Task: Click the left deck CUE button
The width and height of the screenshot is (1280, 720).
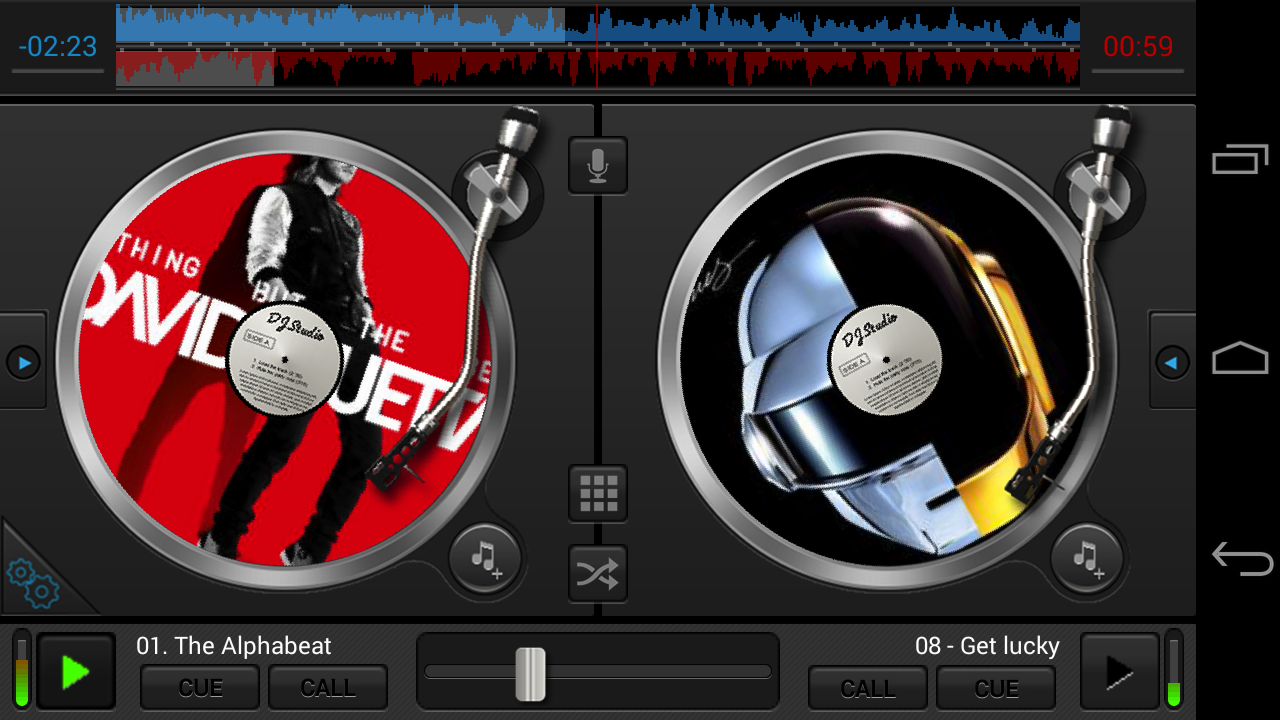Action: click(x=200, y=688)
